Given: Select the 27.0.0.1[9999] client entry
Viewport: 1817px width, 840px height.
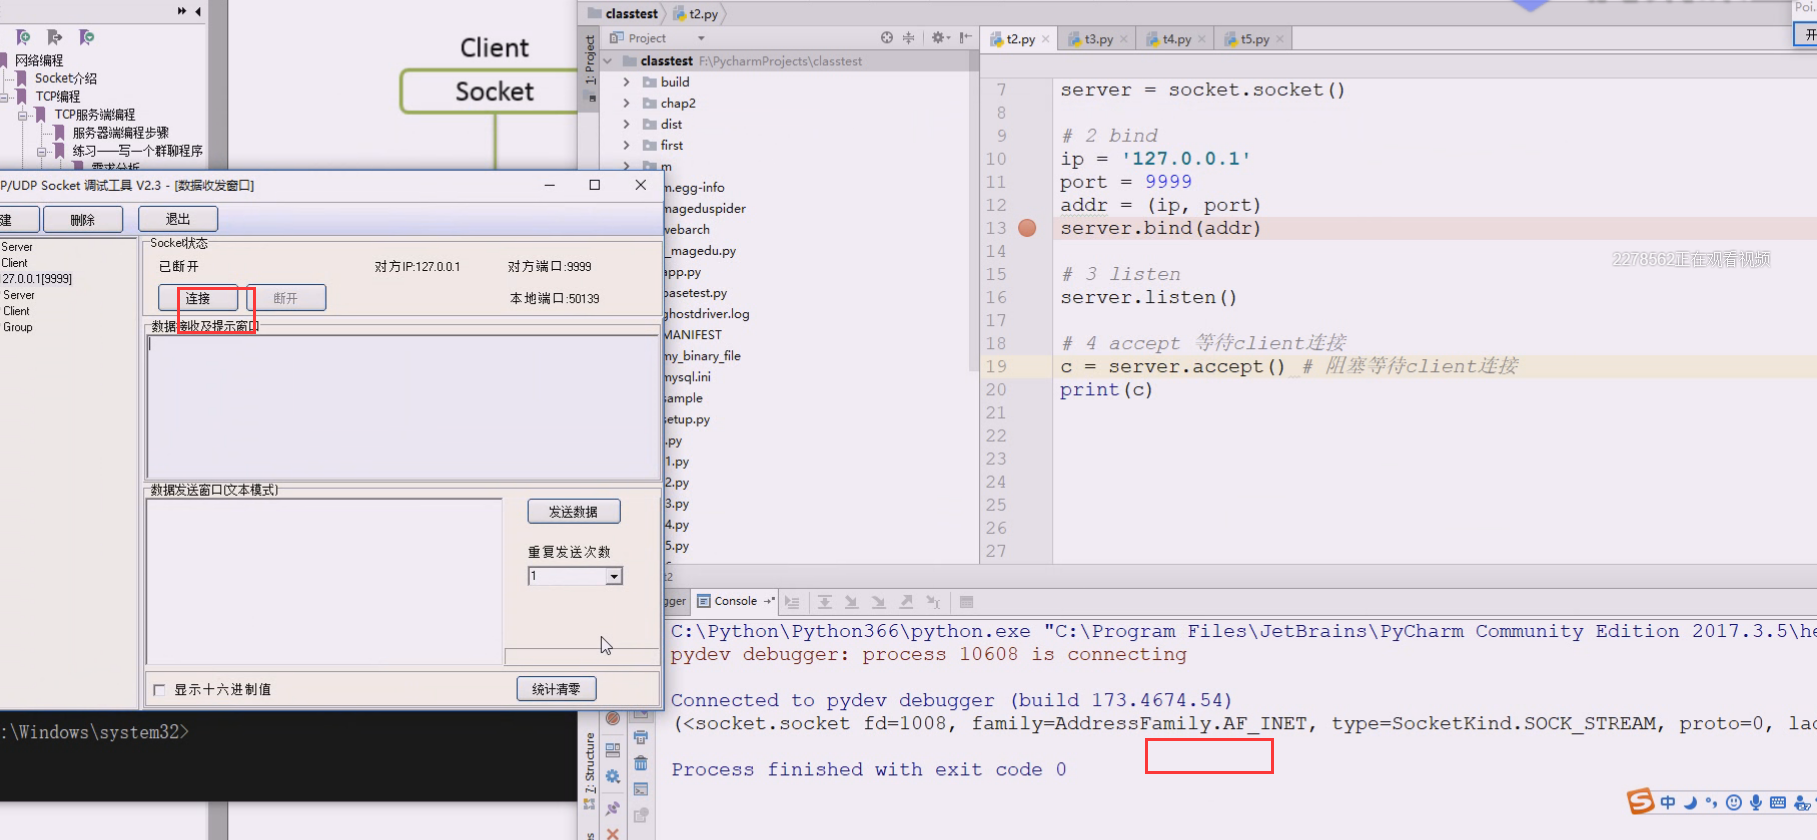Looking at the screenshot, I should (x=37, y=279).
